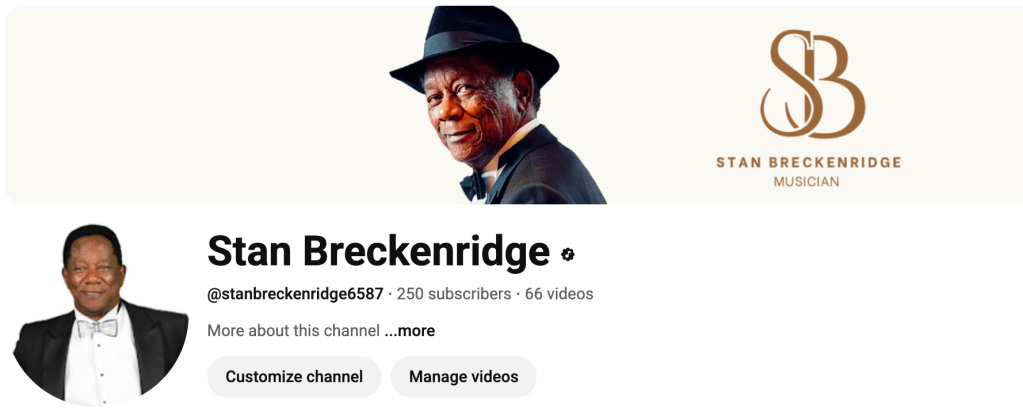The width and height of the screenshot is (1023, 419).
Task: Click the black fedora hat in banner
Action: click(x=474, y=48)
